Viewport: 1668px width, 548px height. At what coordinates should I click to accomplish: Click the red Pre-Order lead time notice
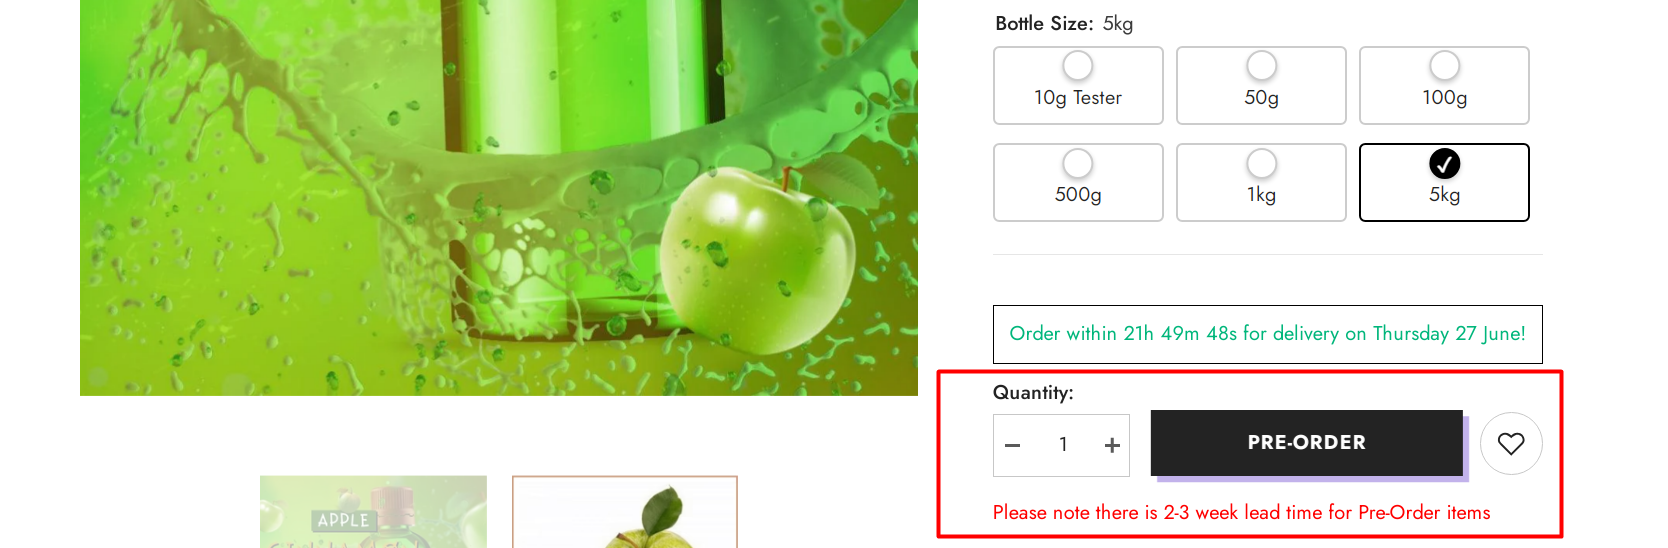coord(1241,513)
